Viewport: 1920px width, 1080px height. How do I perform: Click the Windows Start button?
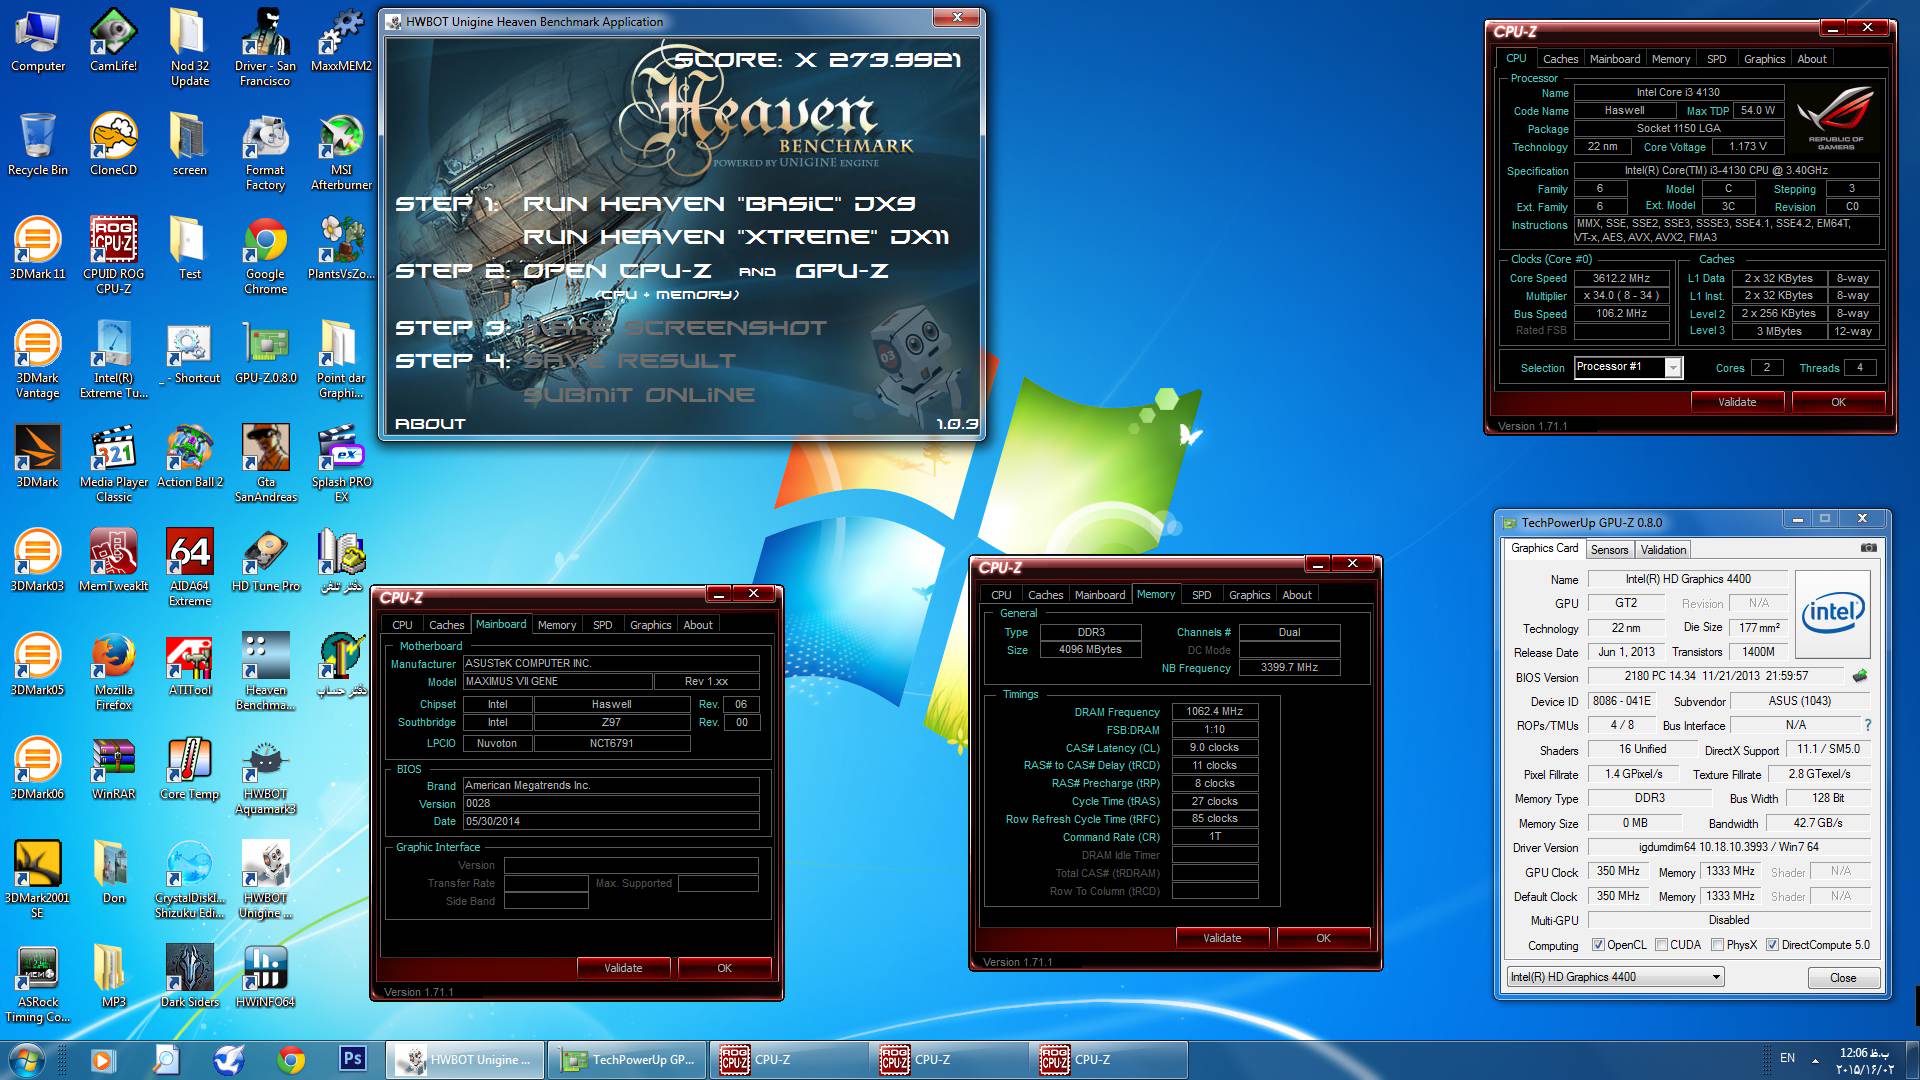click(x=26, y=1059)
